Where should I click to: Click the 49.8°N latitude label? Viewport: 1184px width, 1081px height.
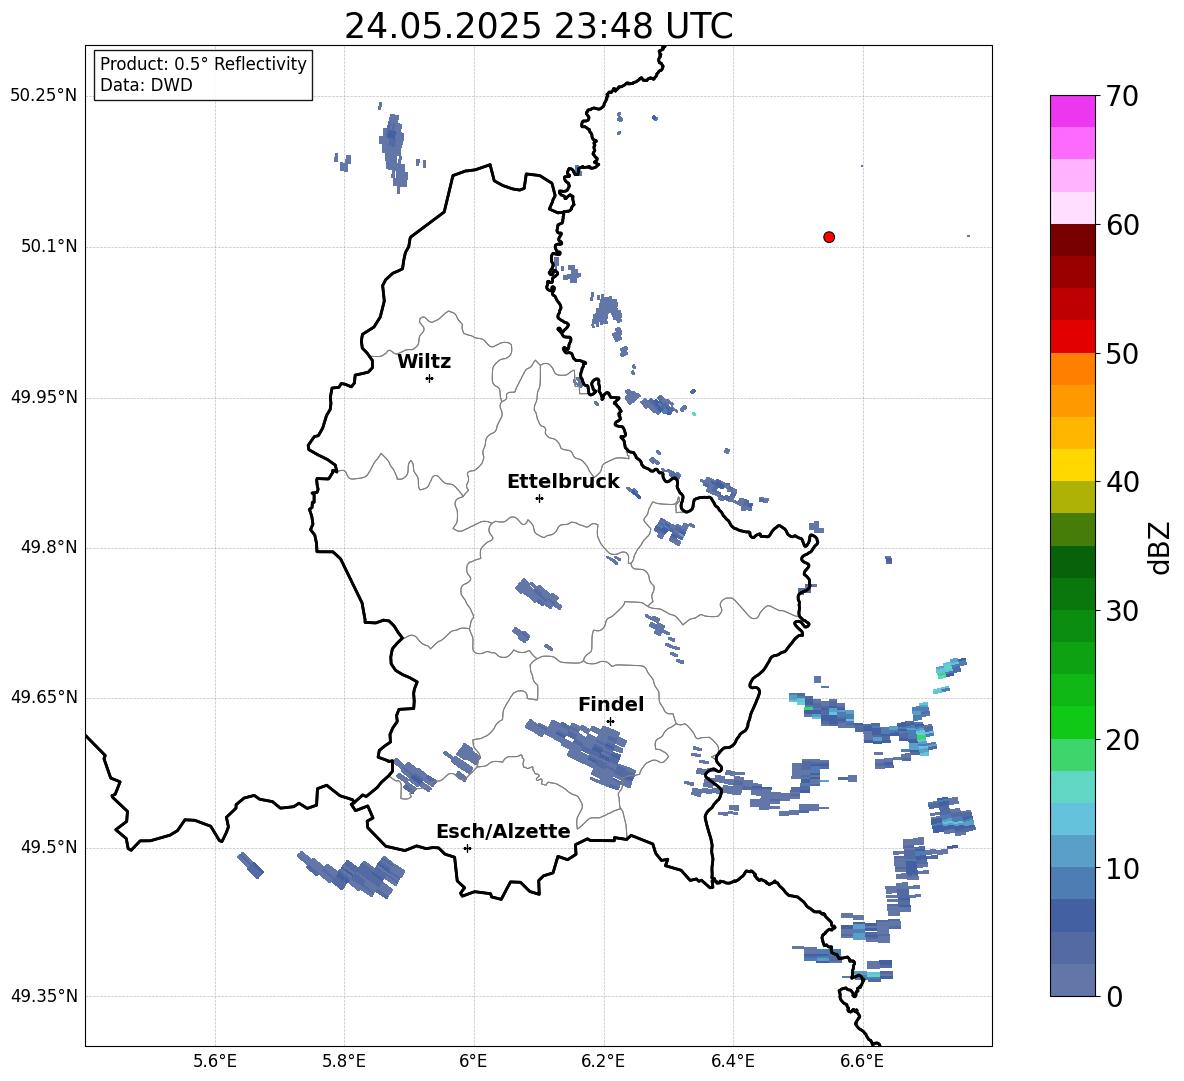point(49,547)
